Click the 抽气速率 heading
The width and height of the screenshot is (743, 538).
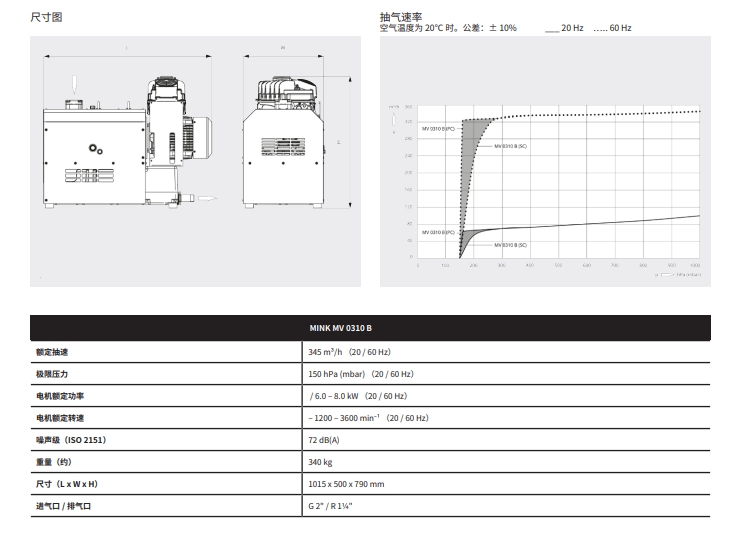tap(401, 17)
